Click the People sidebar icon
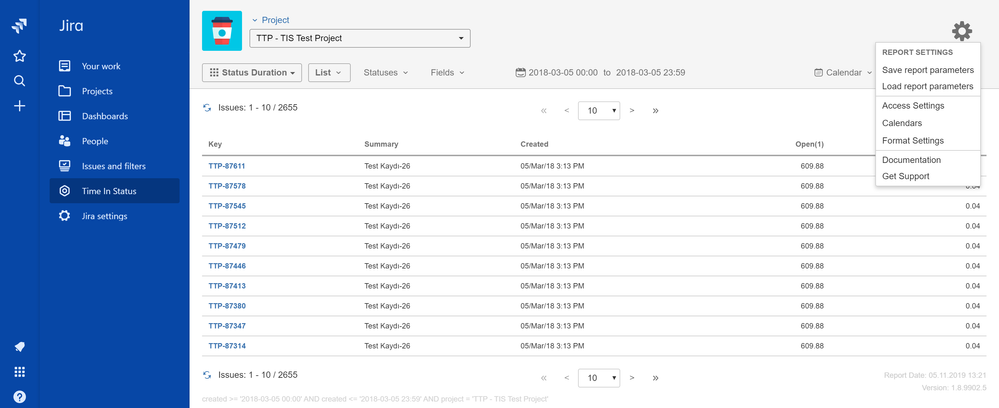The height and width of the screenshot is (408, 999). [x=64, y=141]
